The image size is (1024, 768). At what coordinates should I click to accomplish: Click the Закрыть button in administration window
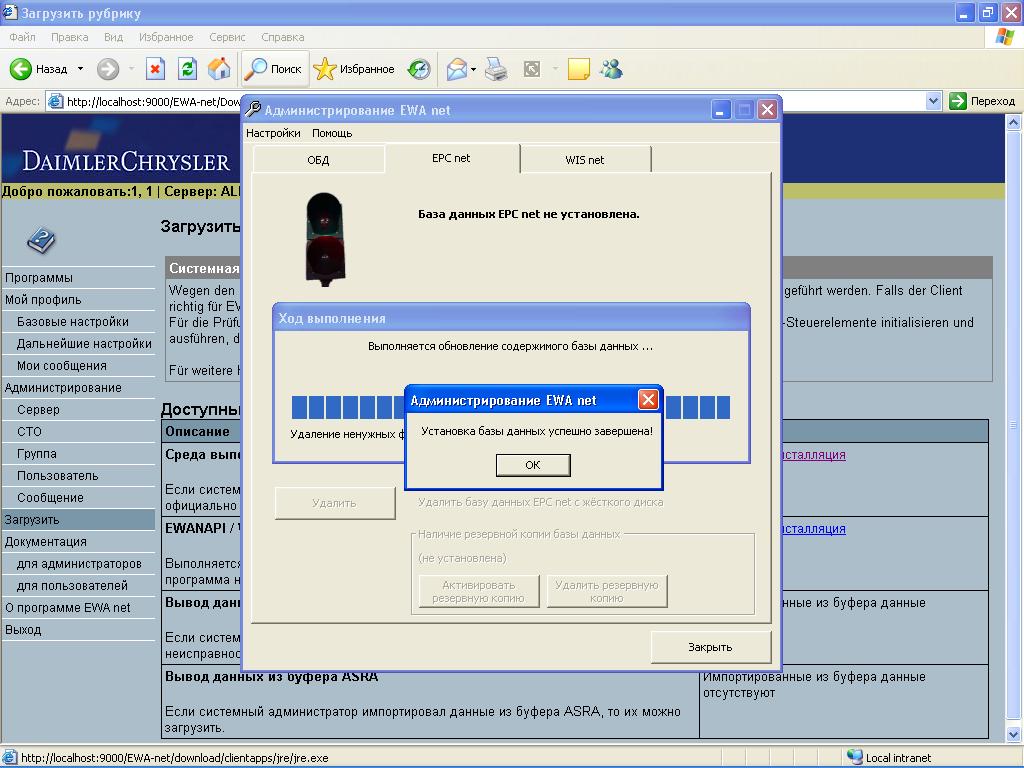[711, 647]
